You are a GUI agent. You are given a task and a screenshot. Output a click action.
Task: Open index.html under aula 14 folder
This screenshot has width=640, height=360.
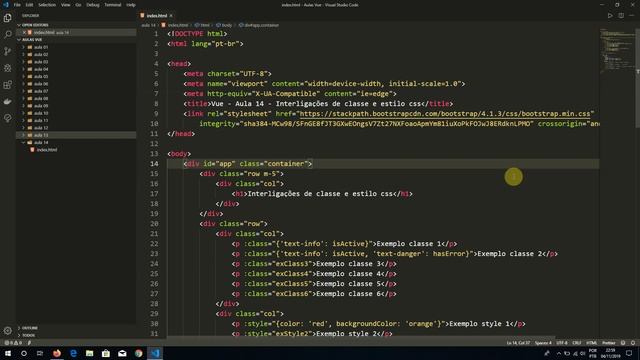point(47,150)
